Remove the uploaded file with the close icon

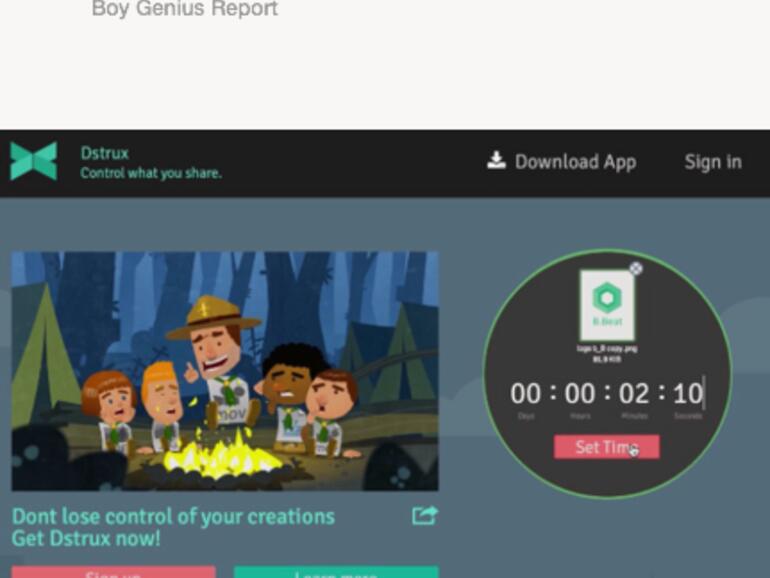point(636,269)
